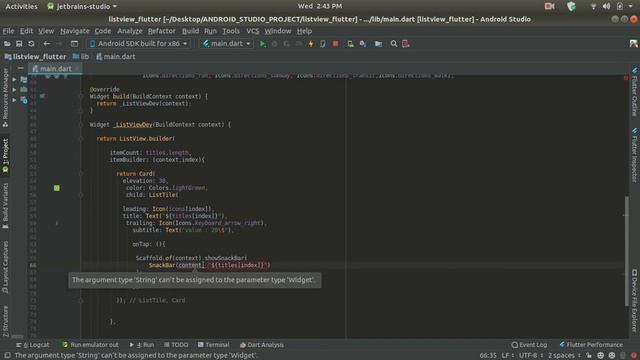Viewport: 640px width, 360px height.
Task: Click the Save All toolbar icon
Action: [x=19, y=44]
